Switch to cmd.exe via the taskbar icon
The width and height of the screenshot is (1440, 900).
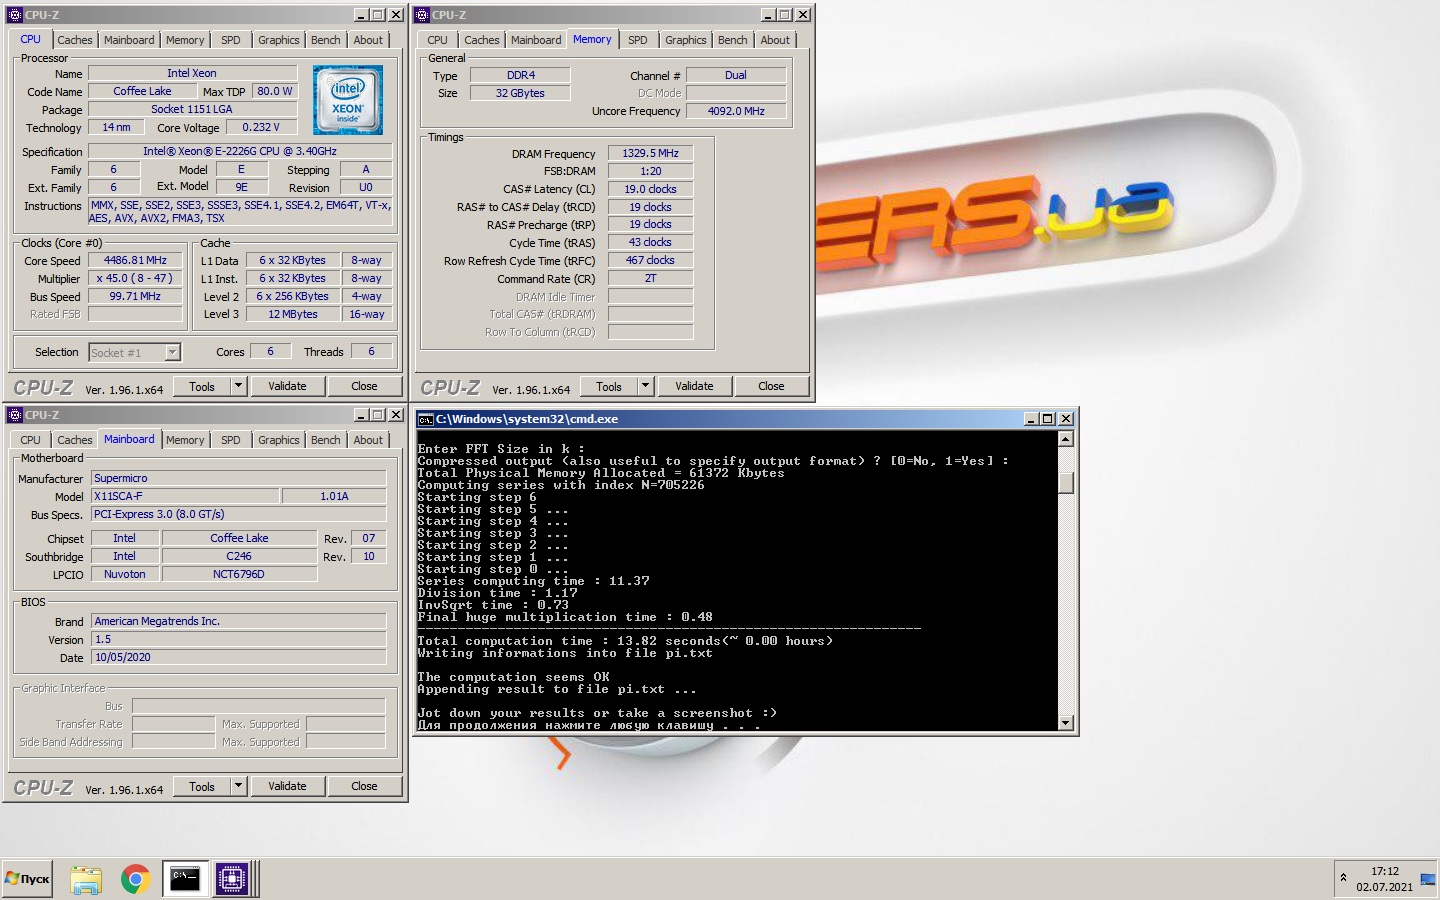185,879
